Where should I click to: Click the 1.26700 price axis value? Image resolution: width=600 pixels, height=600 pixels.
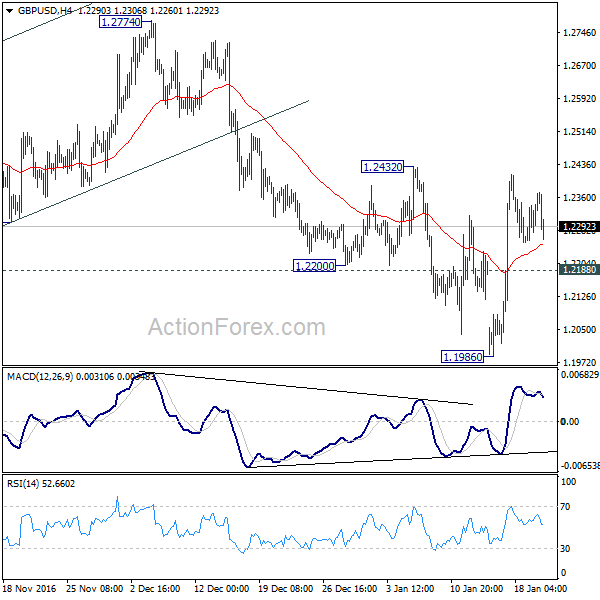point(579,66)
